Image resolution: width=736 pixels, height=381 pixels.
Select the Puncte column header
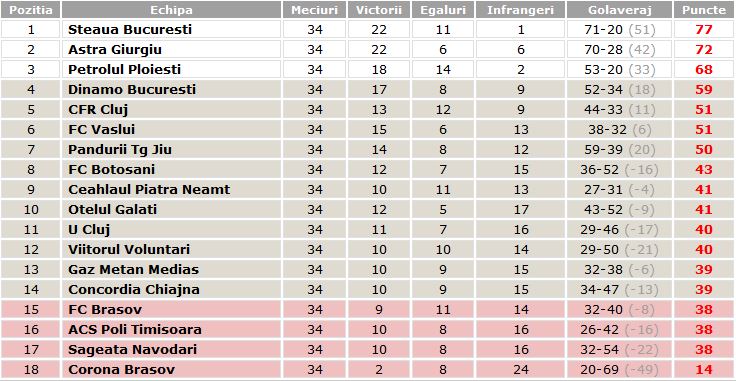[x=704, y=10]
